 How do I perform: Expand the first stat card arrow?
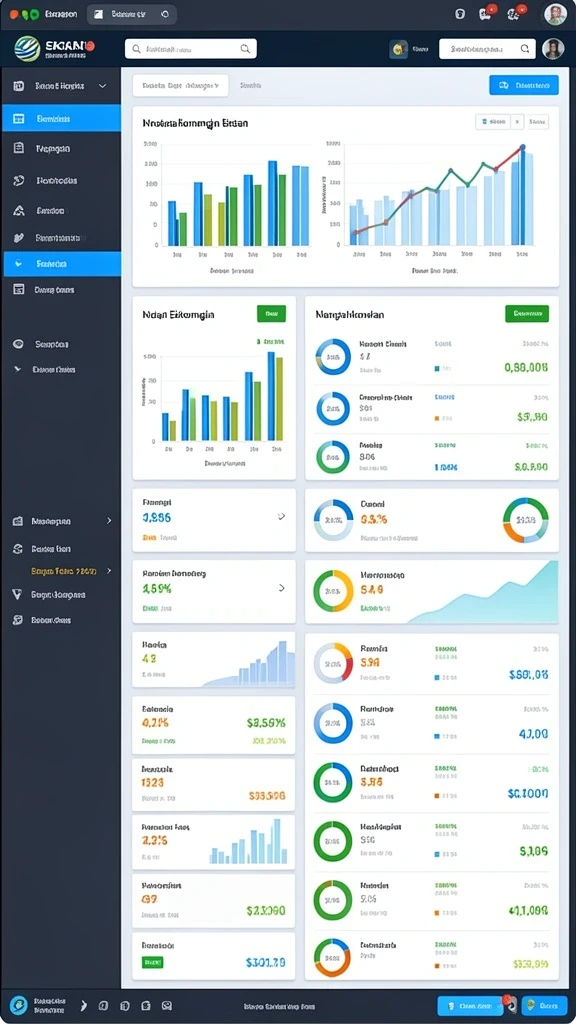(x=281, y=516)
